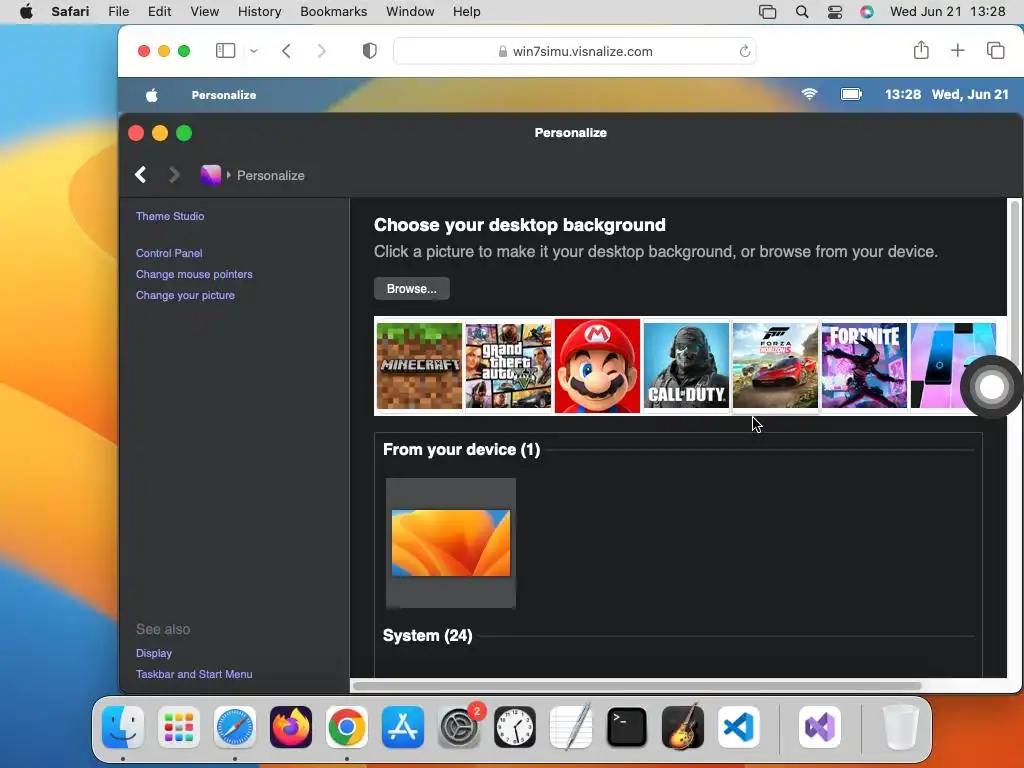Reload the page in Safari
Viewport: 1024px width, 768px height.
point(744,51)
